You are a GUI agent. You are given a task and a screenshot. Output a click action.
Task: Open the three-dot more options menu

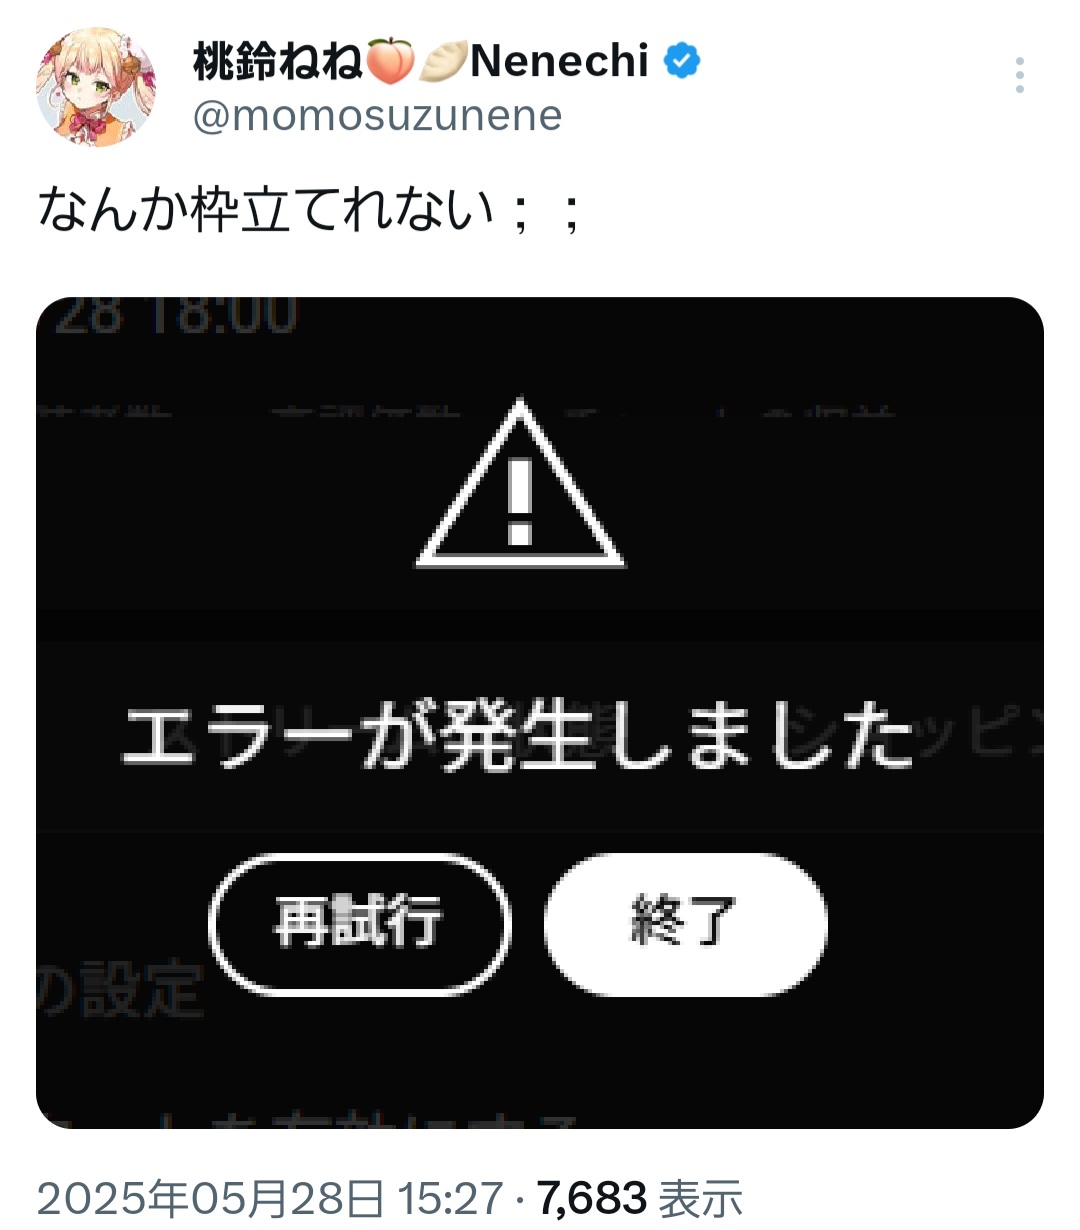pos(1019,76)
